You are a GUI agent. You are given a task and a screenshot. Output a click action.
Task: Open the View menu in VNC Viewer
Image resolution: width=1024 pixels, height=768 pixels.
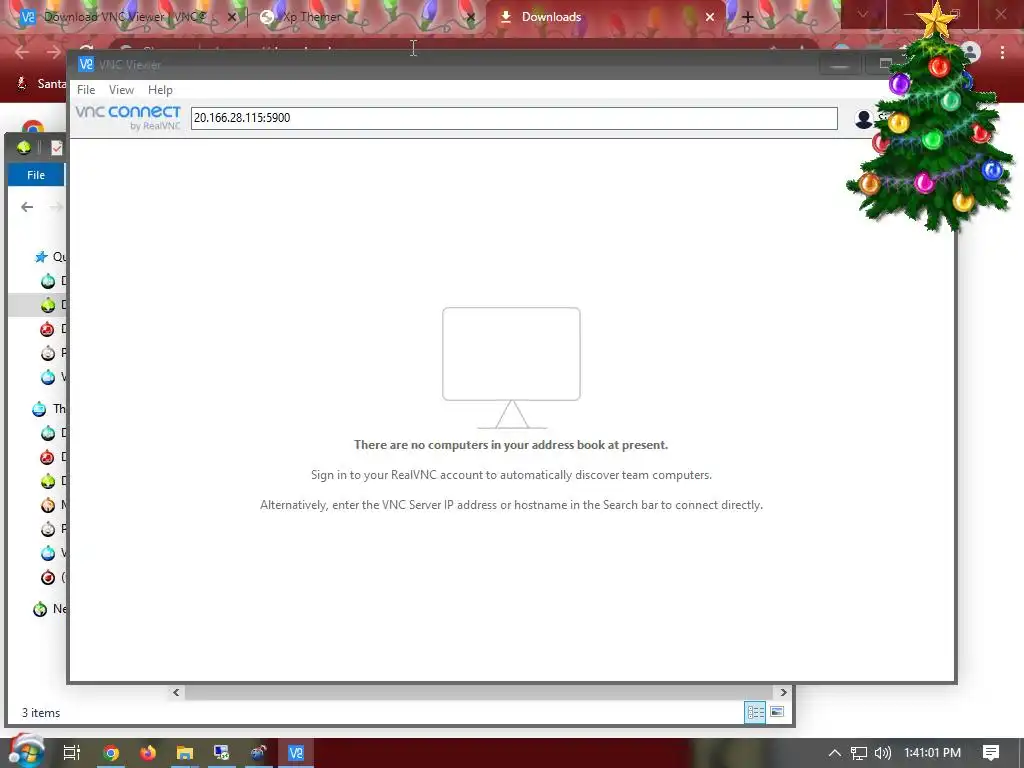[x=121, y=89]
